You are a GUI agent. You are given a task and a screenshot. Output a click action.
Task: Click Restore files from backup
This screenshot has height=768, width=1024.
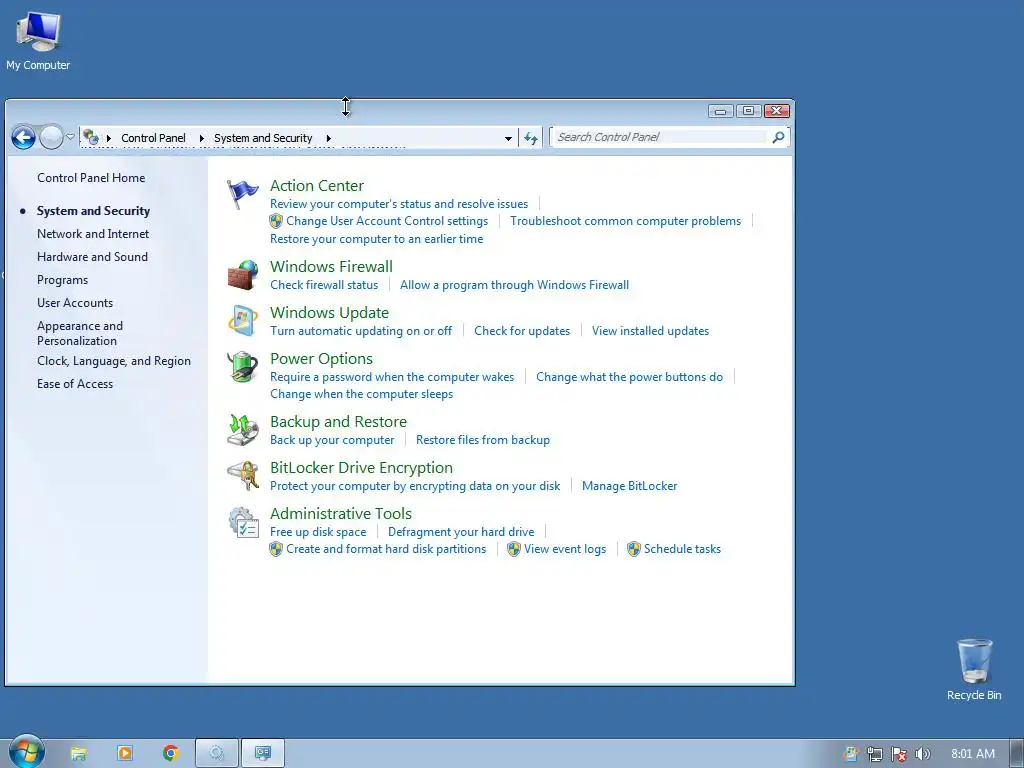(x=483, y=440)
